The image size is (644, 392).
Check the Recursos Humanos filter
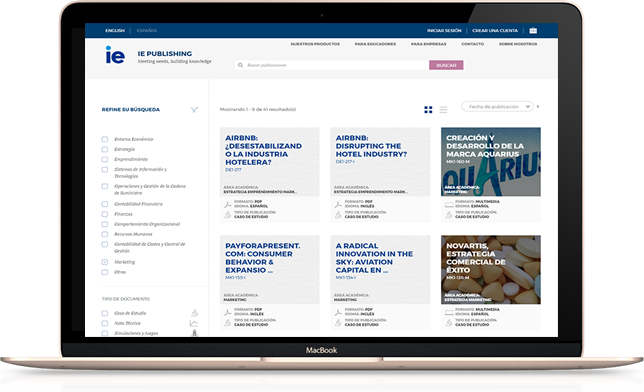(105, 234)
